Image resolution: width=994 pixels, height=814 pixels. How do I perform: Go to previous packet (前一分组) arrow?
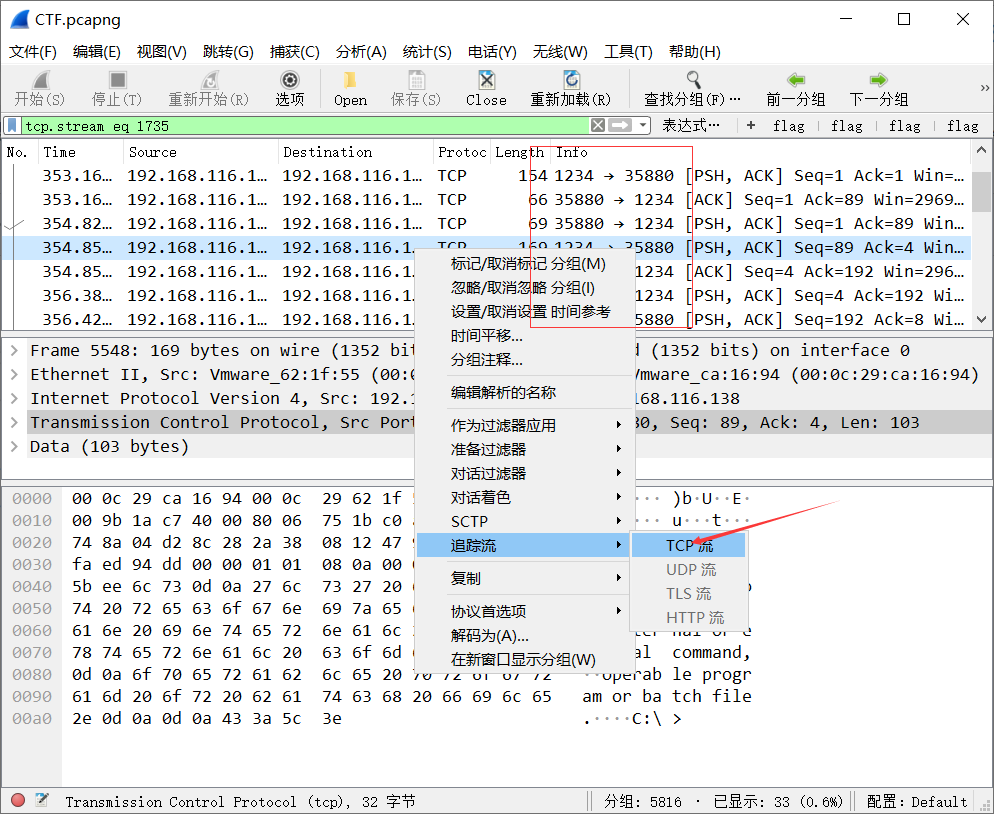click(796, 80)
